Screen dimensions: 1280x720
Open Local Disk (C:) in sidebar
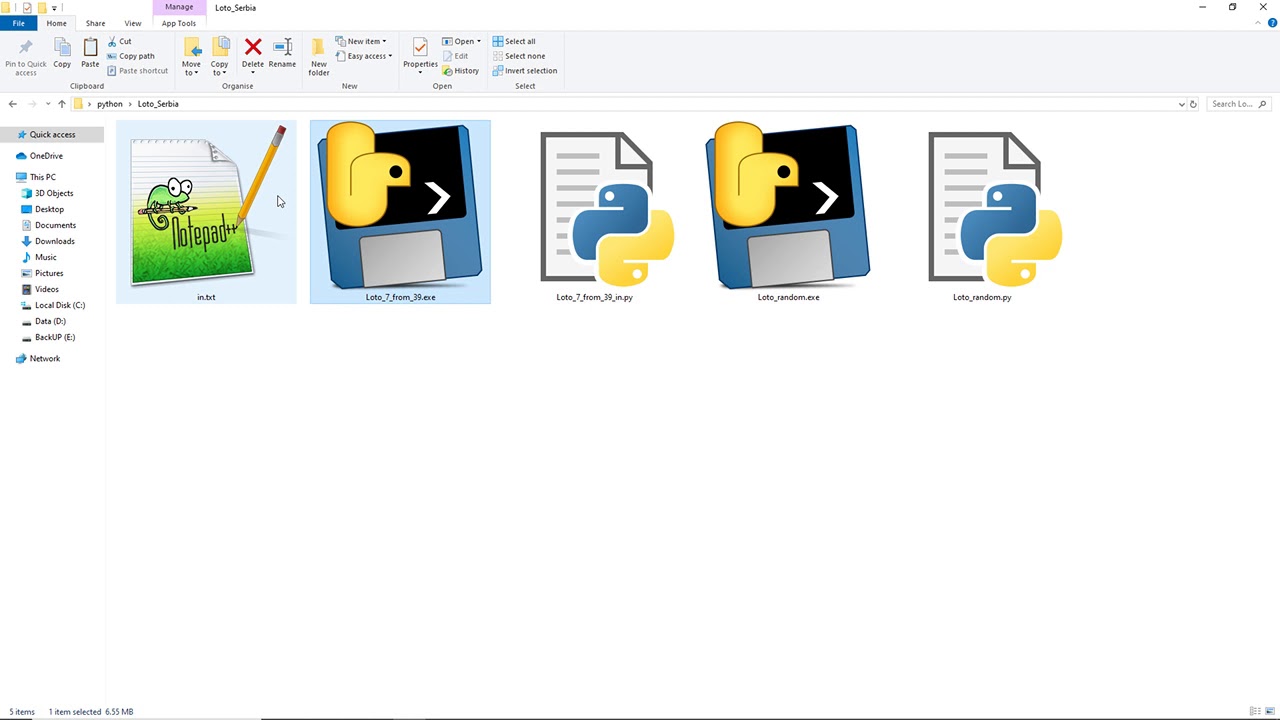click(60, 305)
